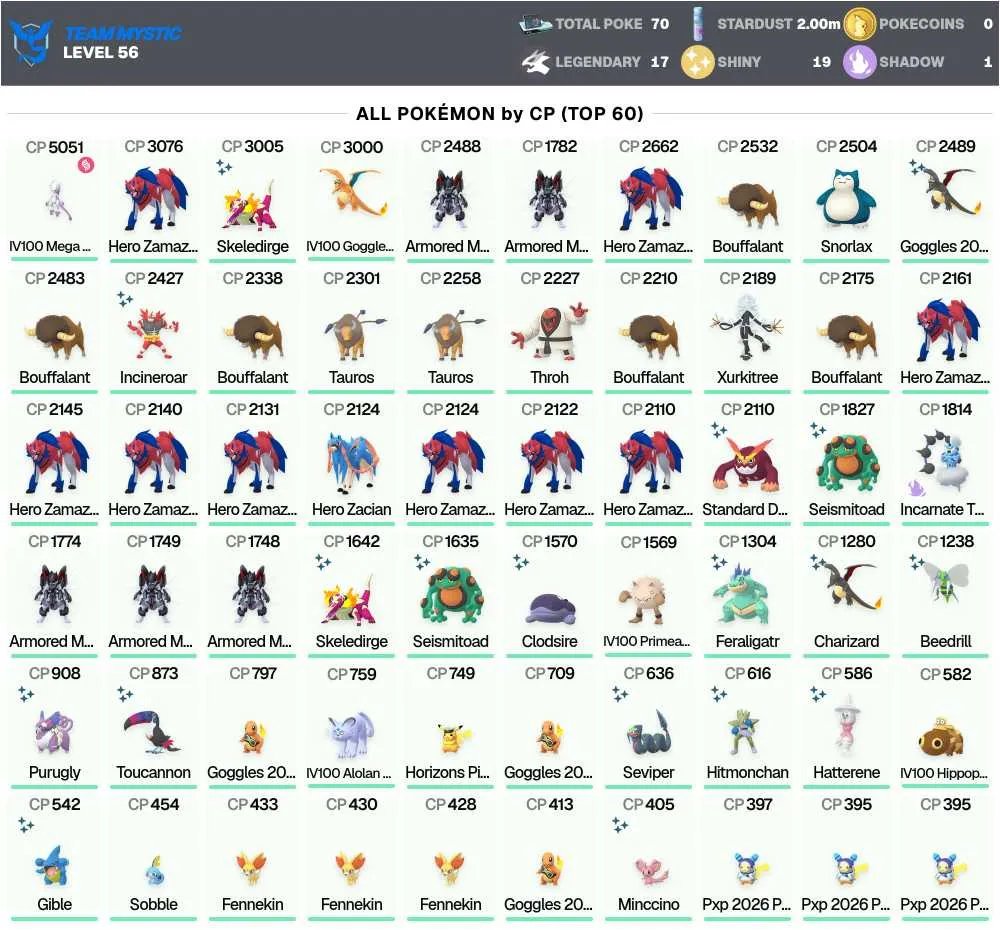
Task: Click the shiny sparkle icon on Minccino's card
Action: pos(620,825)
